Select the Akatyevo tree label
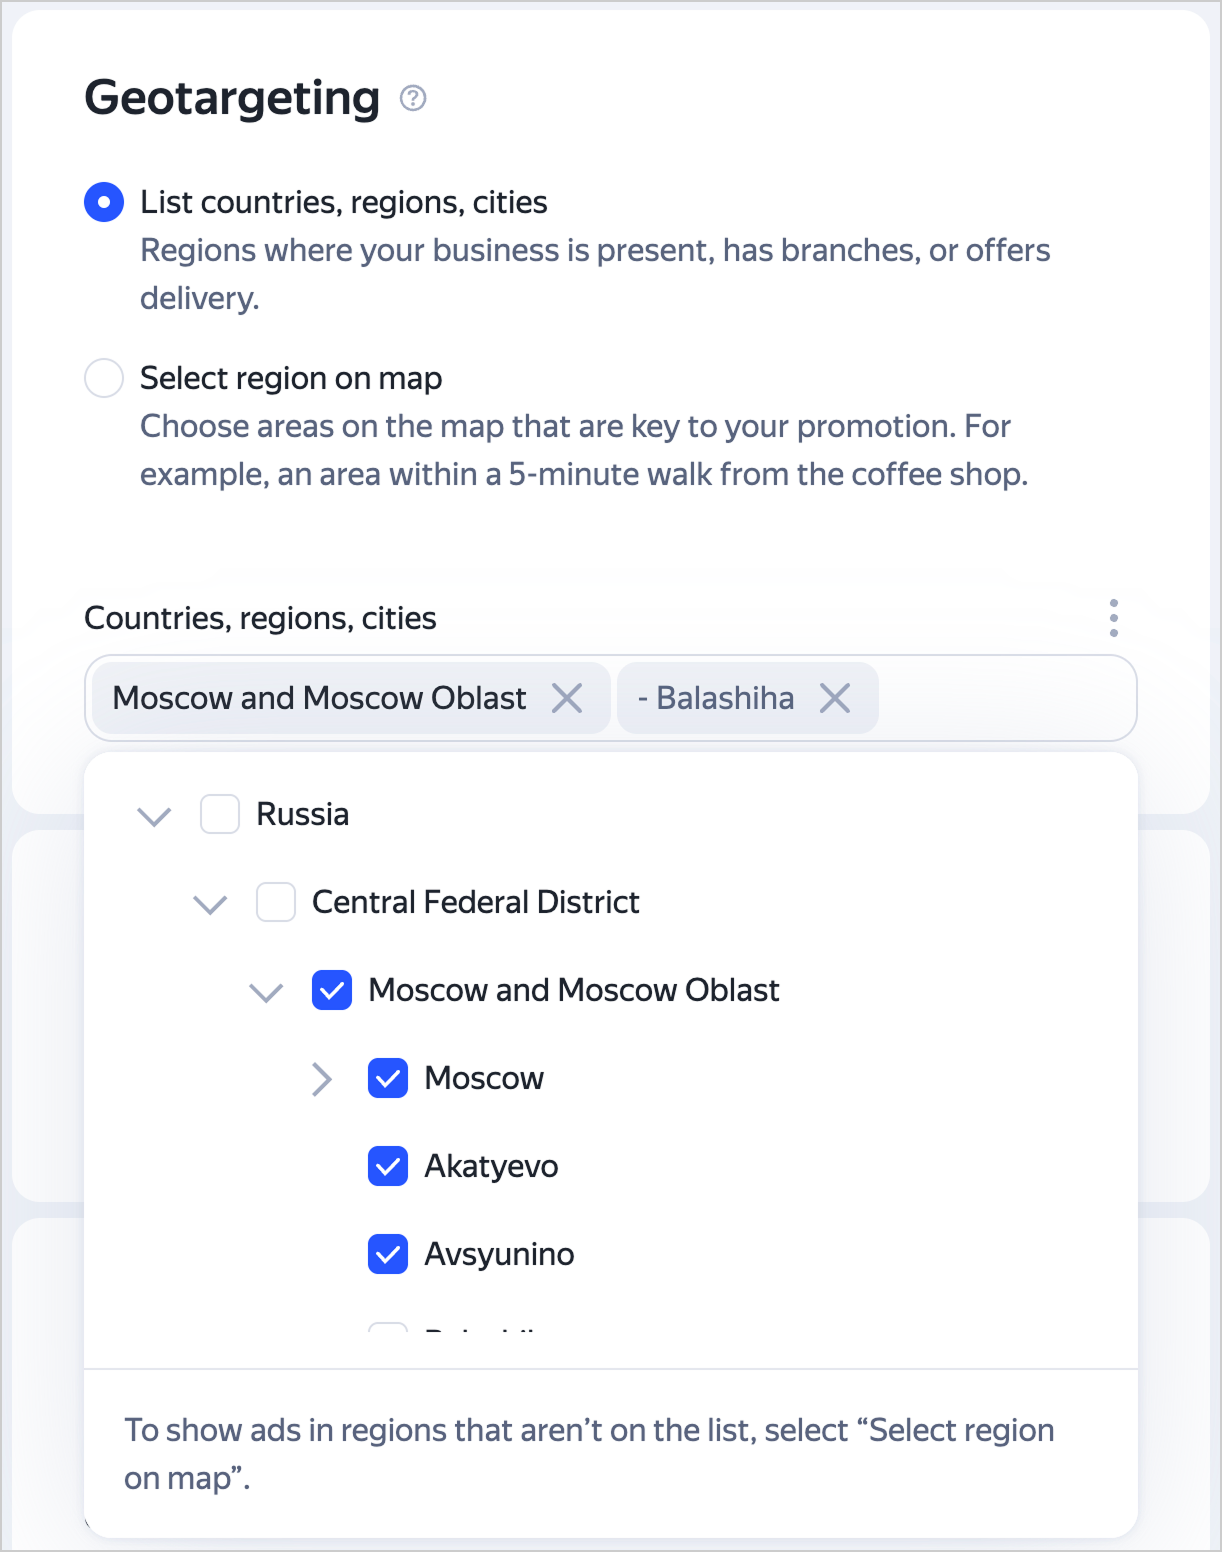Screen dimensions: 1222x1552 click(x=491, y=1166)
